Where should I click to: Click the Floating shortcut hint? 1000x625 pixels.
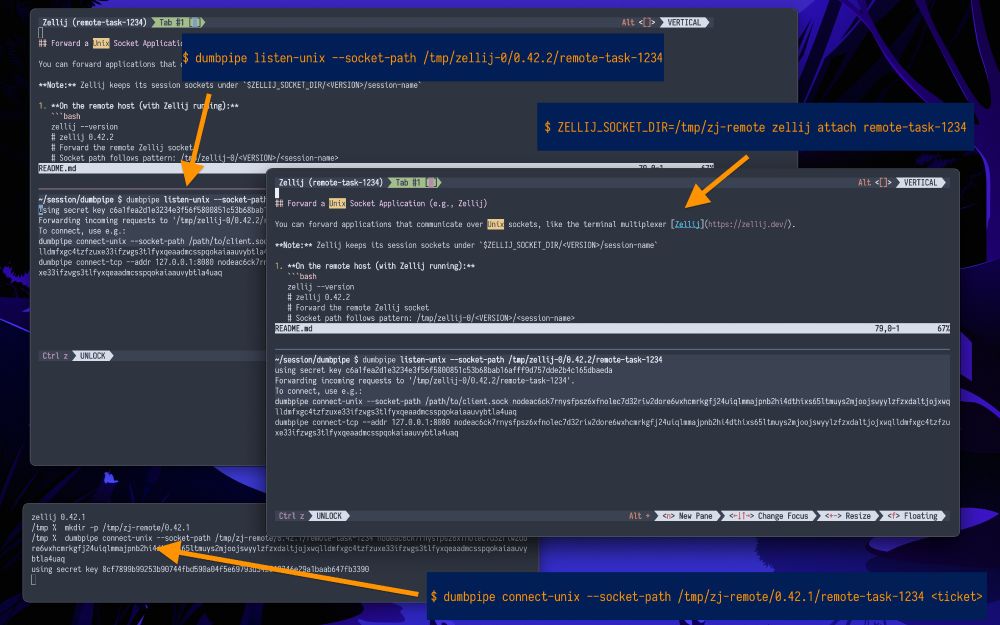pyautogui.click(x=913, y=516)
